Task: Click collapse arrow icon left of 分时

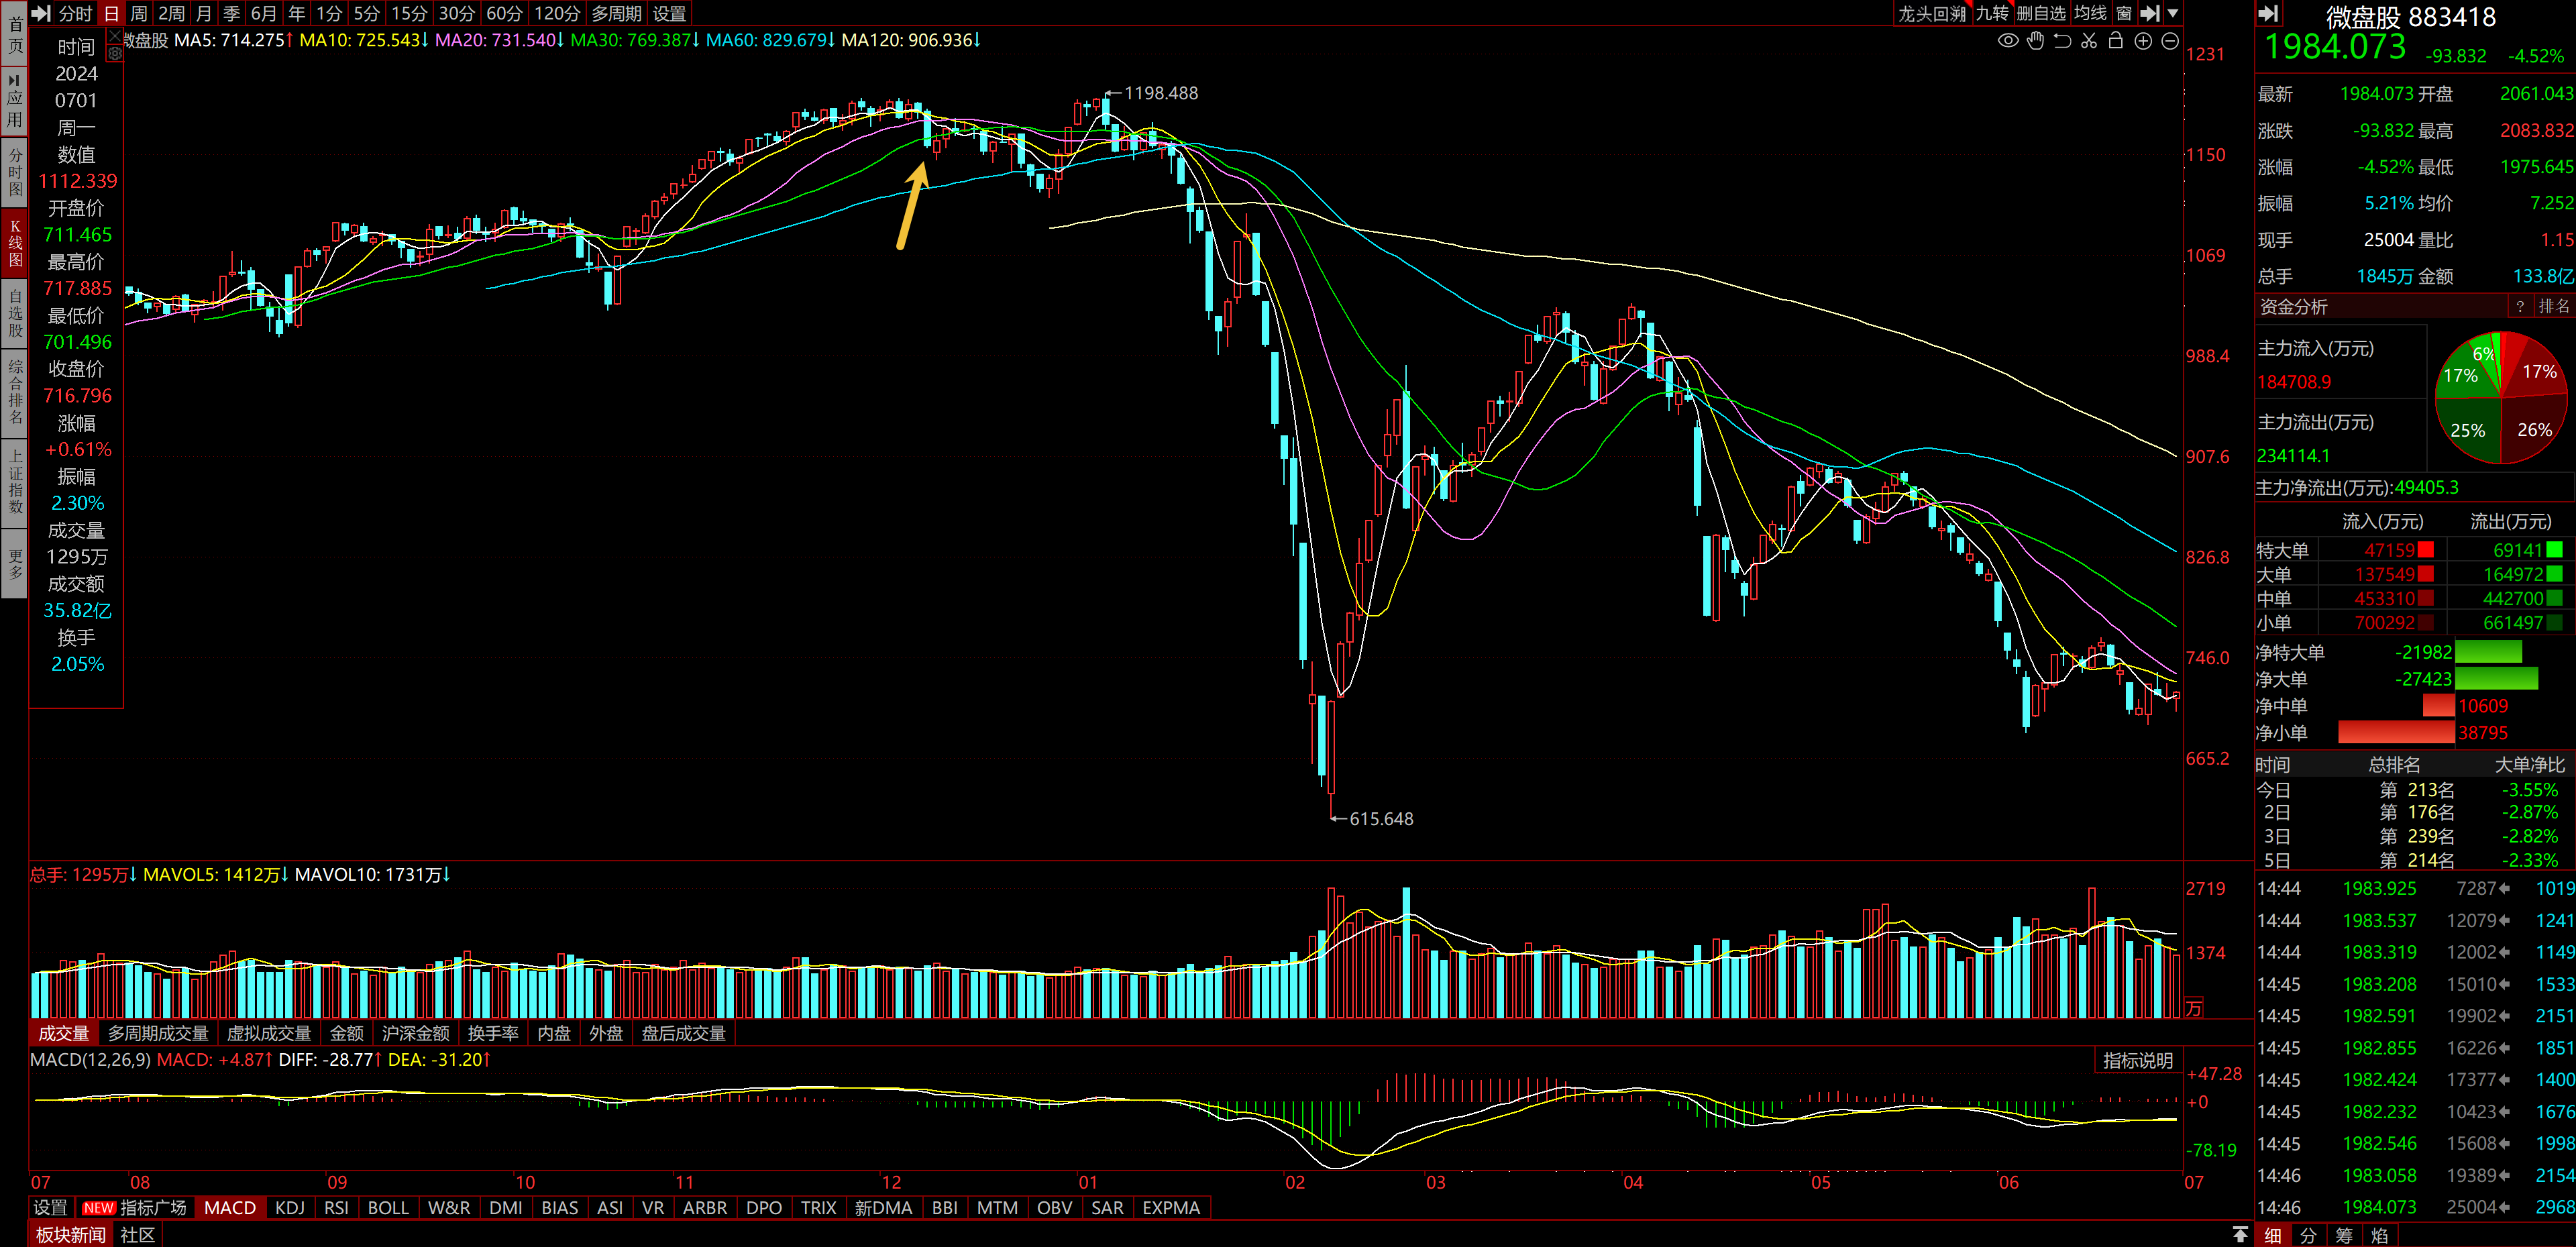Action: (x=41, y=13)
